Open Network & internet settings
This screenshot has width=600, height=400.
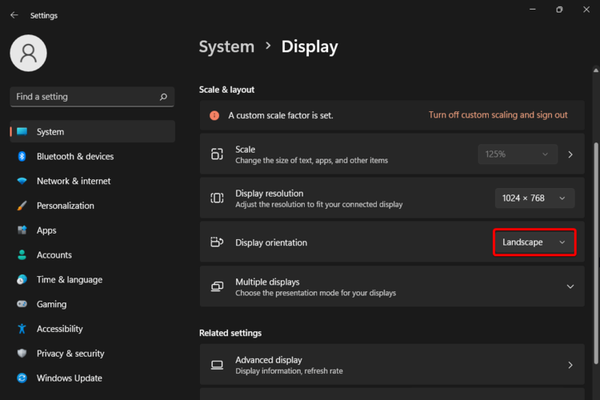[93, 181]
